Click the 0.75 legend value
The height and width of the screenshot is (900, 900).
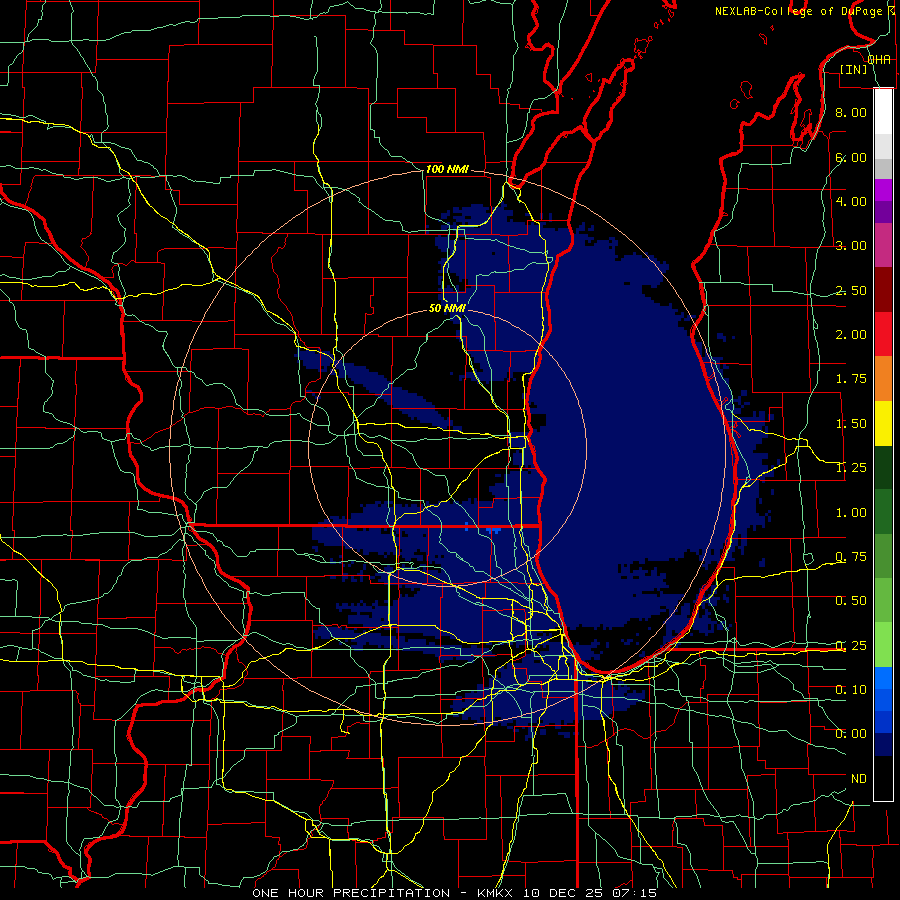click(850, 557)
